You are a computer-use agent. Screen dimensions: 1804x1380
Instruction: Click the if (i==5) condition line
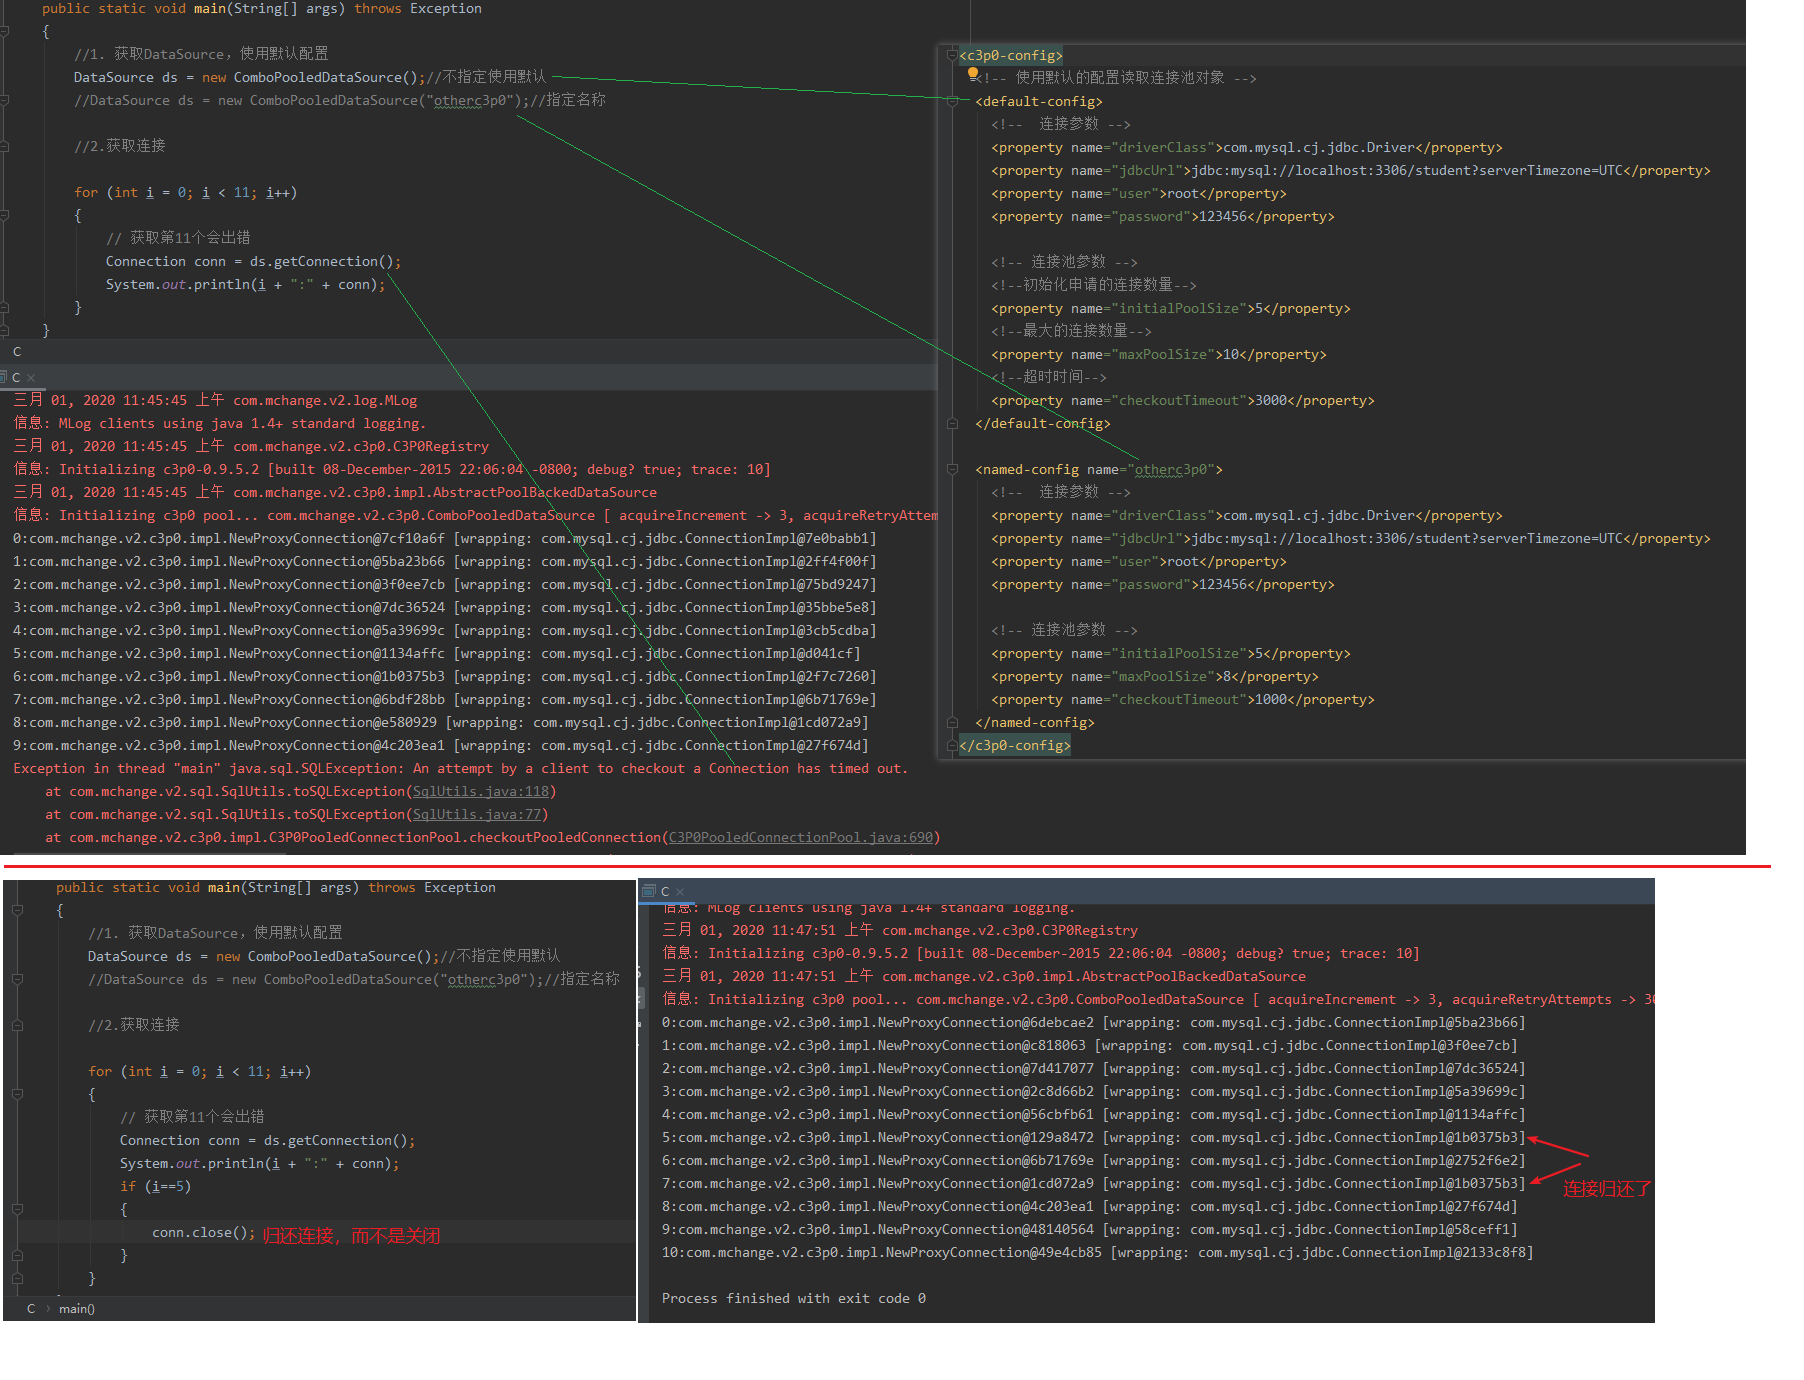click(x=155, y=1186)
